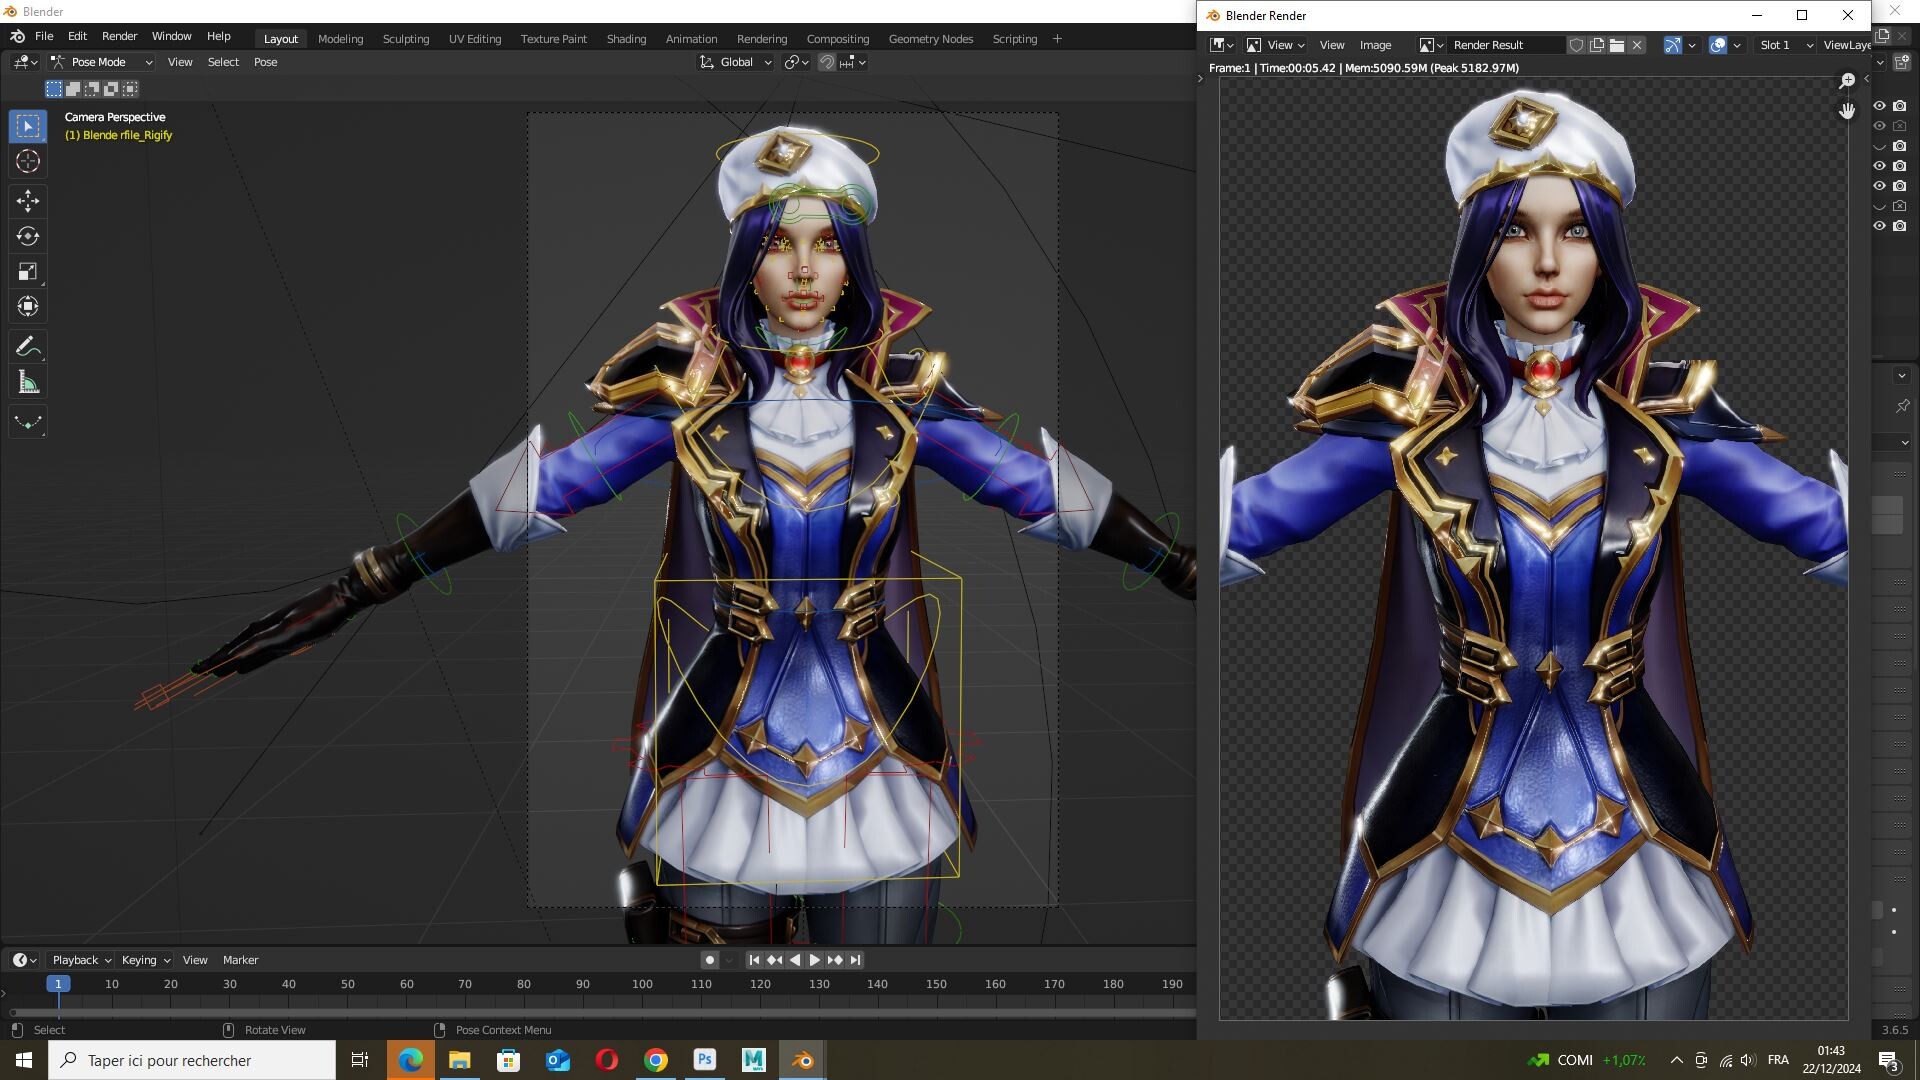Screen dimensions: 1920x1080
Task: Open image folder icon in render window
Action: click(1617, 45)
